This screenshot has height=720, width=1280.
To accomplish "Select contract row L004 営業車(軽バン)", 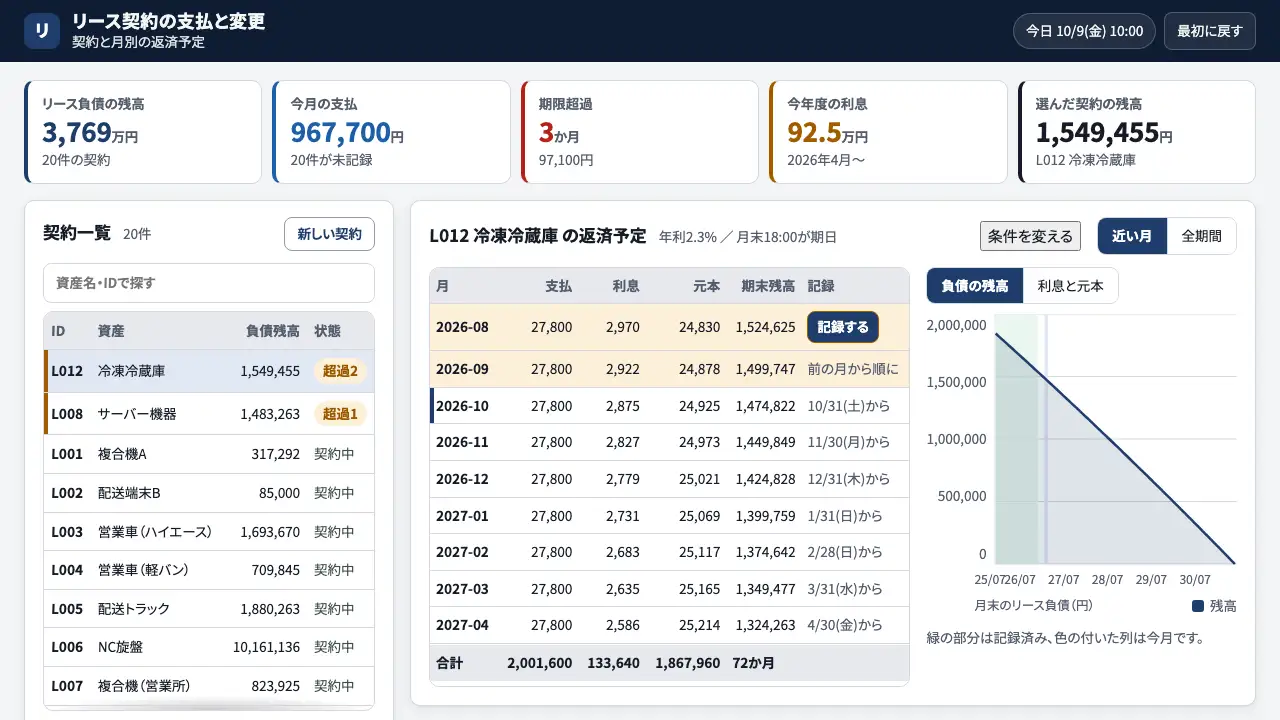I will (x=209, y=570).
